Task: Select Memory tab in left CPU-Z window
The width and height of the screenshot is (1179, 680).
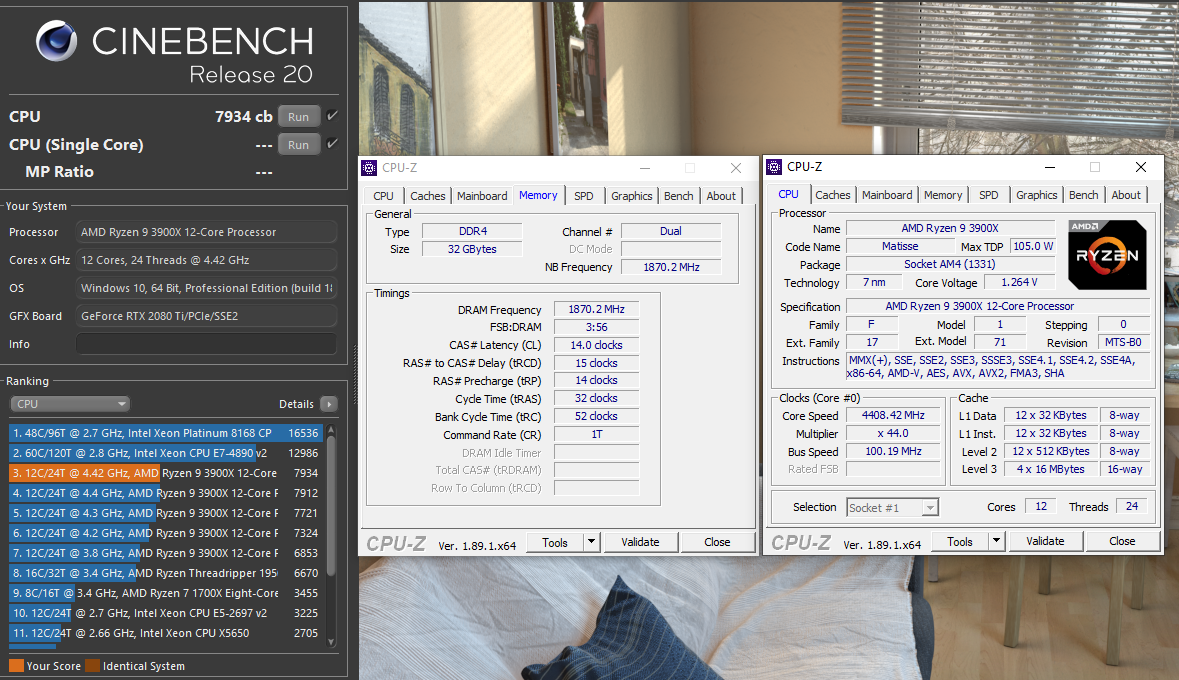Action: point(538,195)
